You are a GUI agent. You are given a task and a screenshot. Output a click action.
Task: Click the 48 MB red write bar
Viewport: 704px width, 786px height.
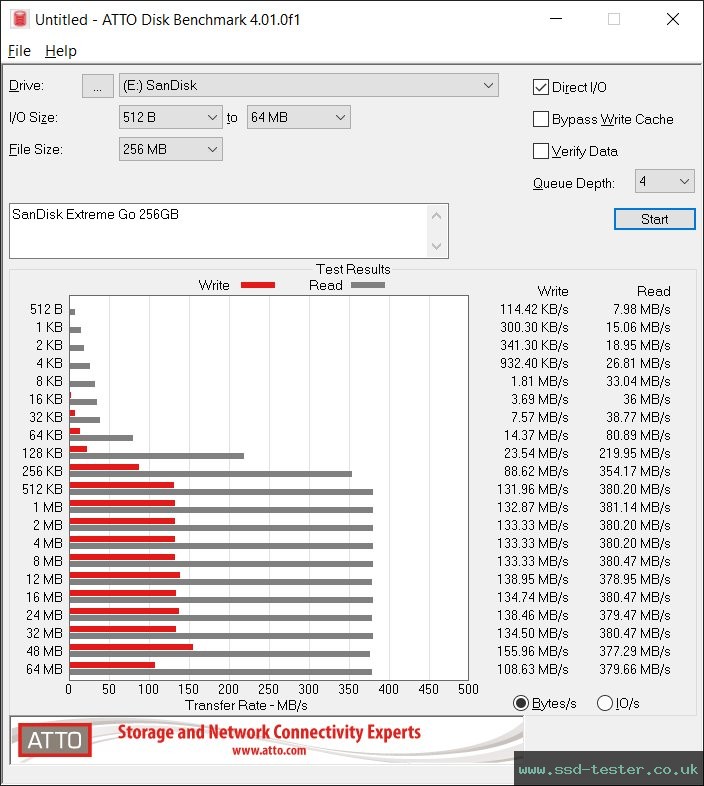[x=131, y=647]
